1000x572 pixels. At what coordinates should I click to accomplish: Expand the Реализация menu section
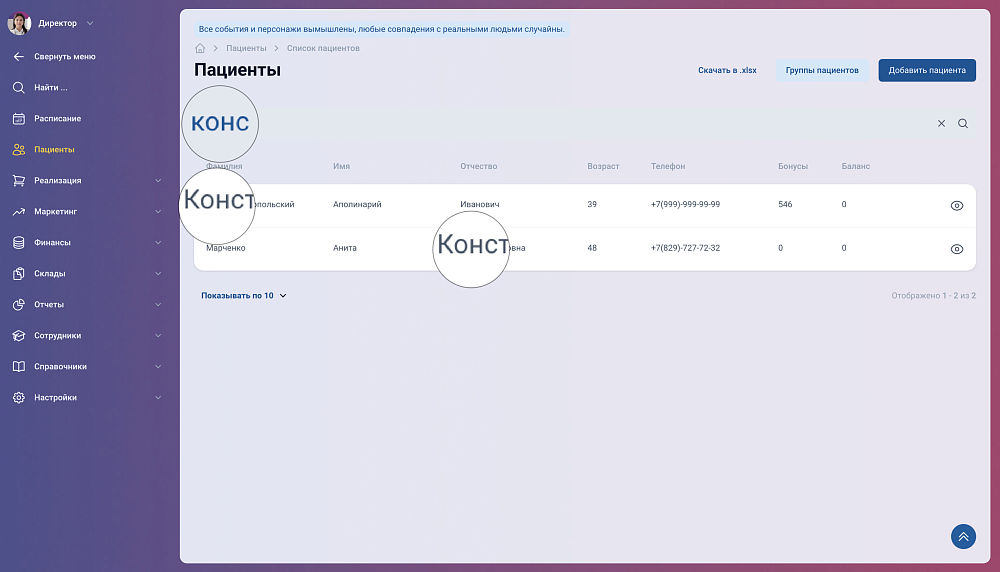[158, 181]
